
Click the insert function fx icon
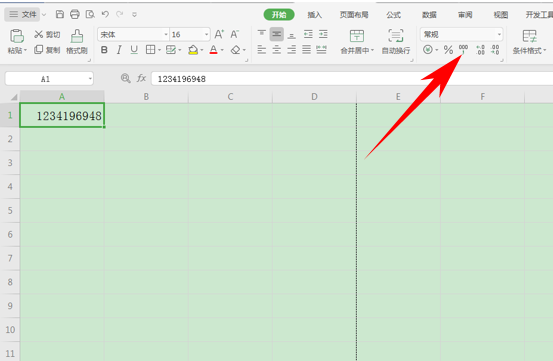pyautogui.click(x=141, y=78)
